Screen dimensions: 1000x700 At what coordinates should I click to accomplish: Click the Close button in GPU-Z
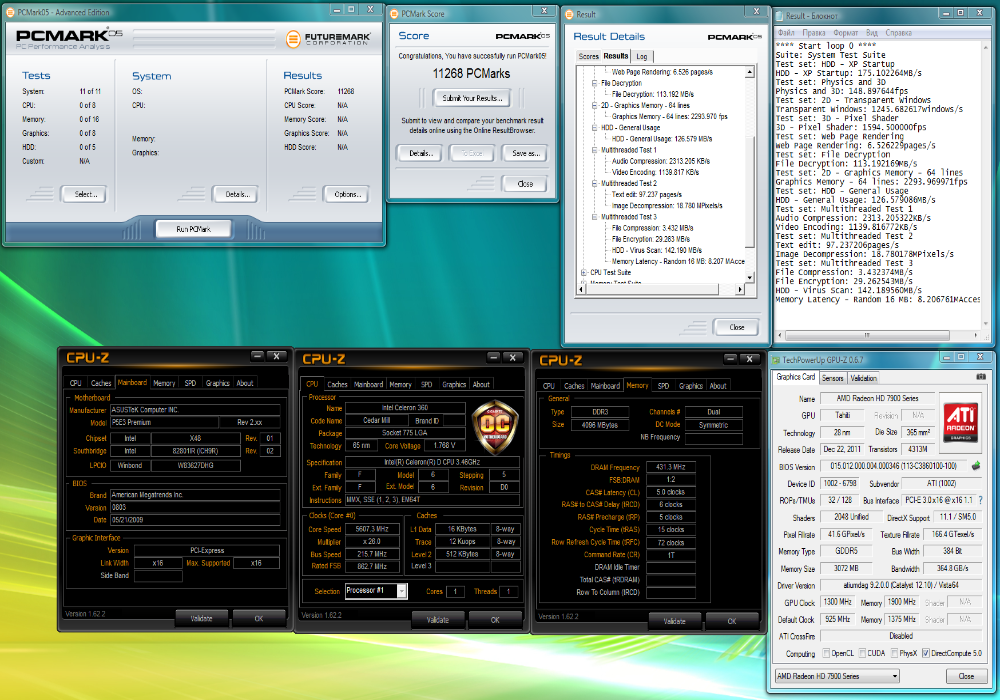966,676
